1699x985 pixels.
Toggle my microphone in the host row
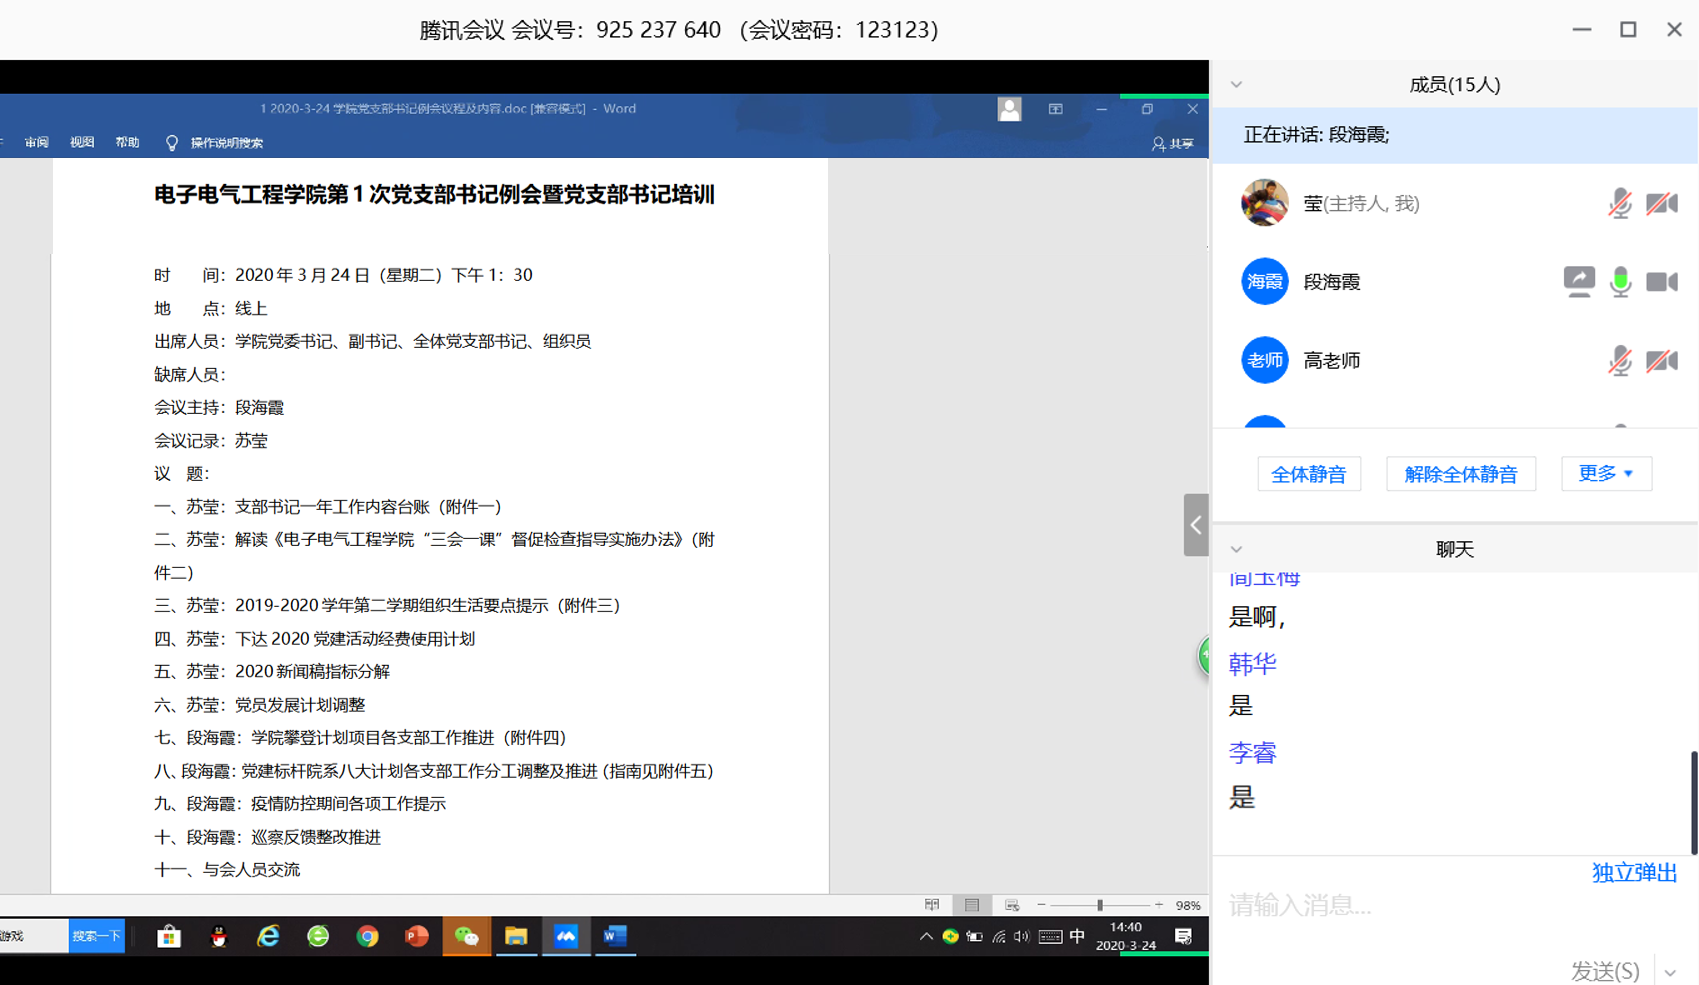point(1620,204)
